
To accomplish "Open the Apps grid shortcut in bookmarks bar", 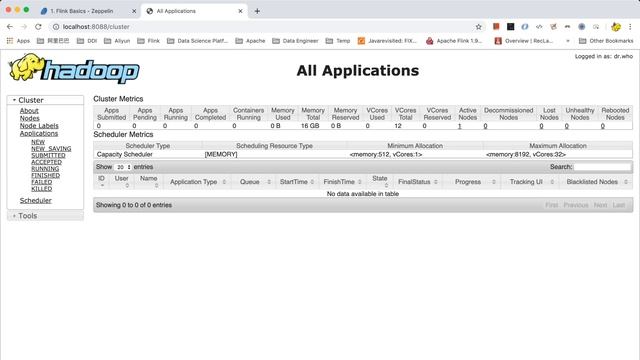I will tap(18, 41).
